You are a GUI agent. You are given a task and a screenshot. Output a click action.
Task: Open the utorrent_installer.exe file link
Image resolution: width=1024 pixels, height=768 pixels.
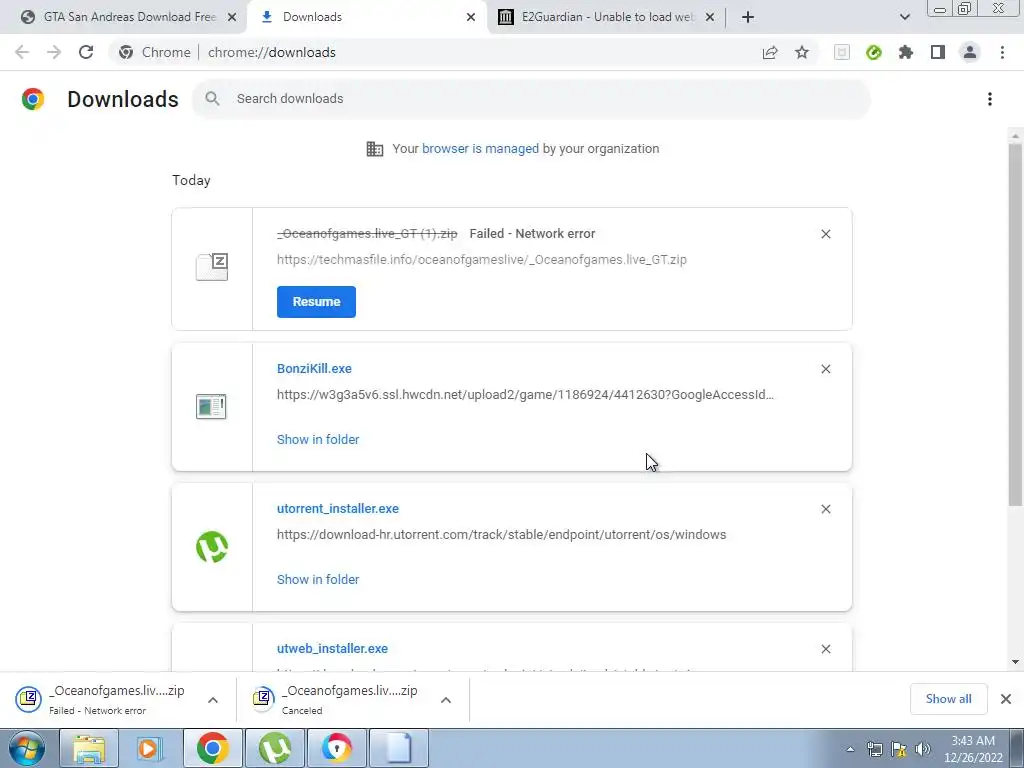pos(338,508)
